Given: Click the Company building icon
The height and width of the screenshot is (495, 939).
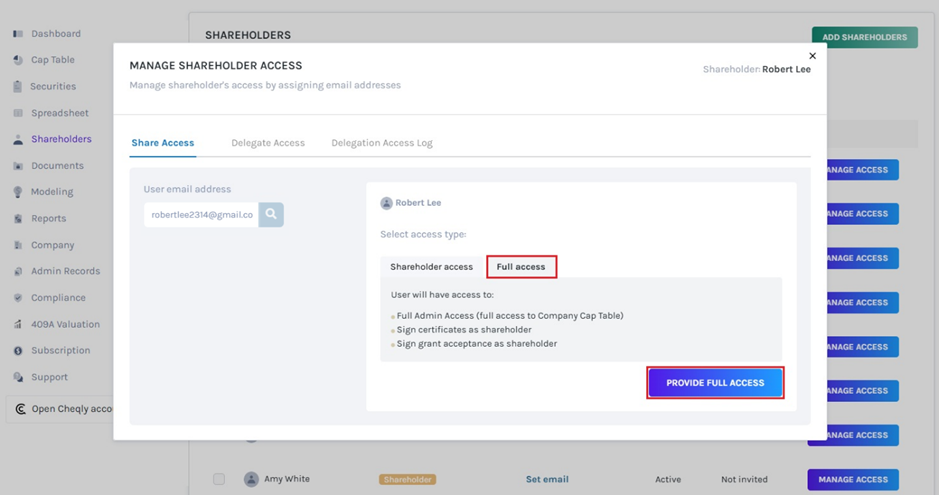Looking at the screenshot, I should coord(18,245).
